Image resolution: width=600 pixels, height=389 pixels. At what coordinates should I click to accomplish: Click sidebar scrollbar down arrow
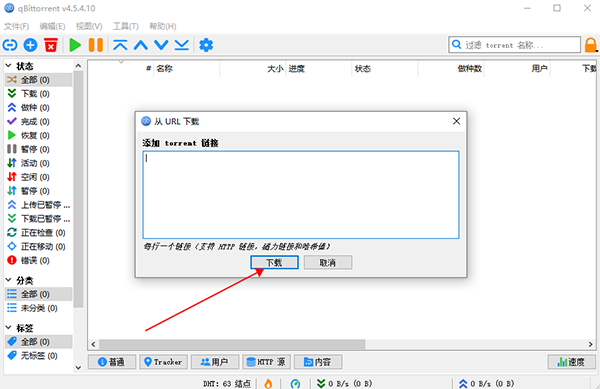click(x=78, y=368)
